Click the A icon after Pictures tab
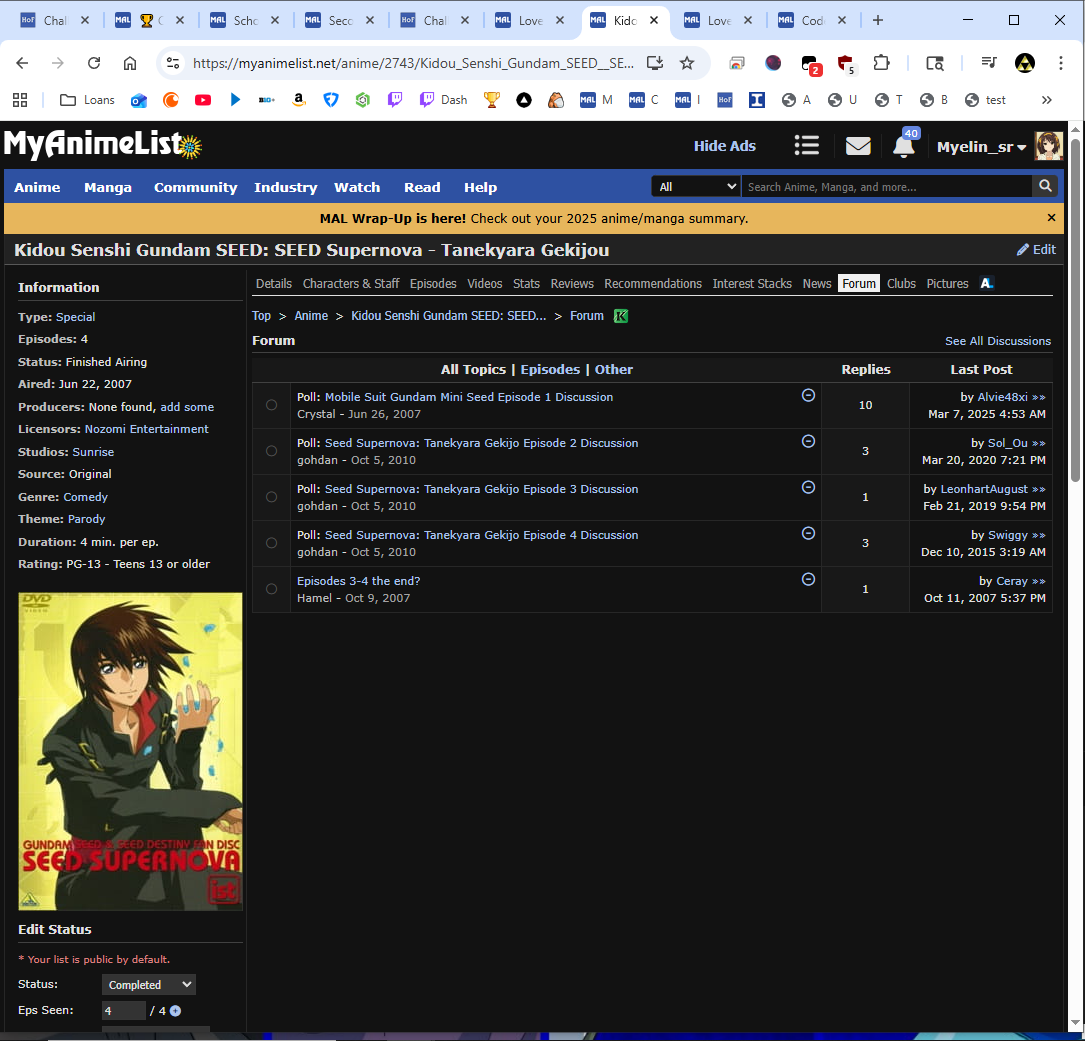1085x1041 pixels. [x=987, y=283]
